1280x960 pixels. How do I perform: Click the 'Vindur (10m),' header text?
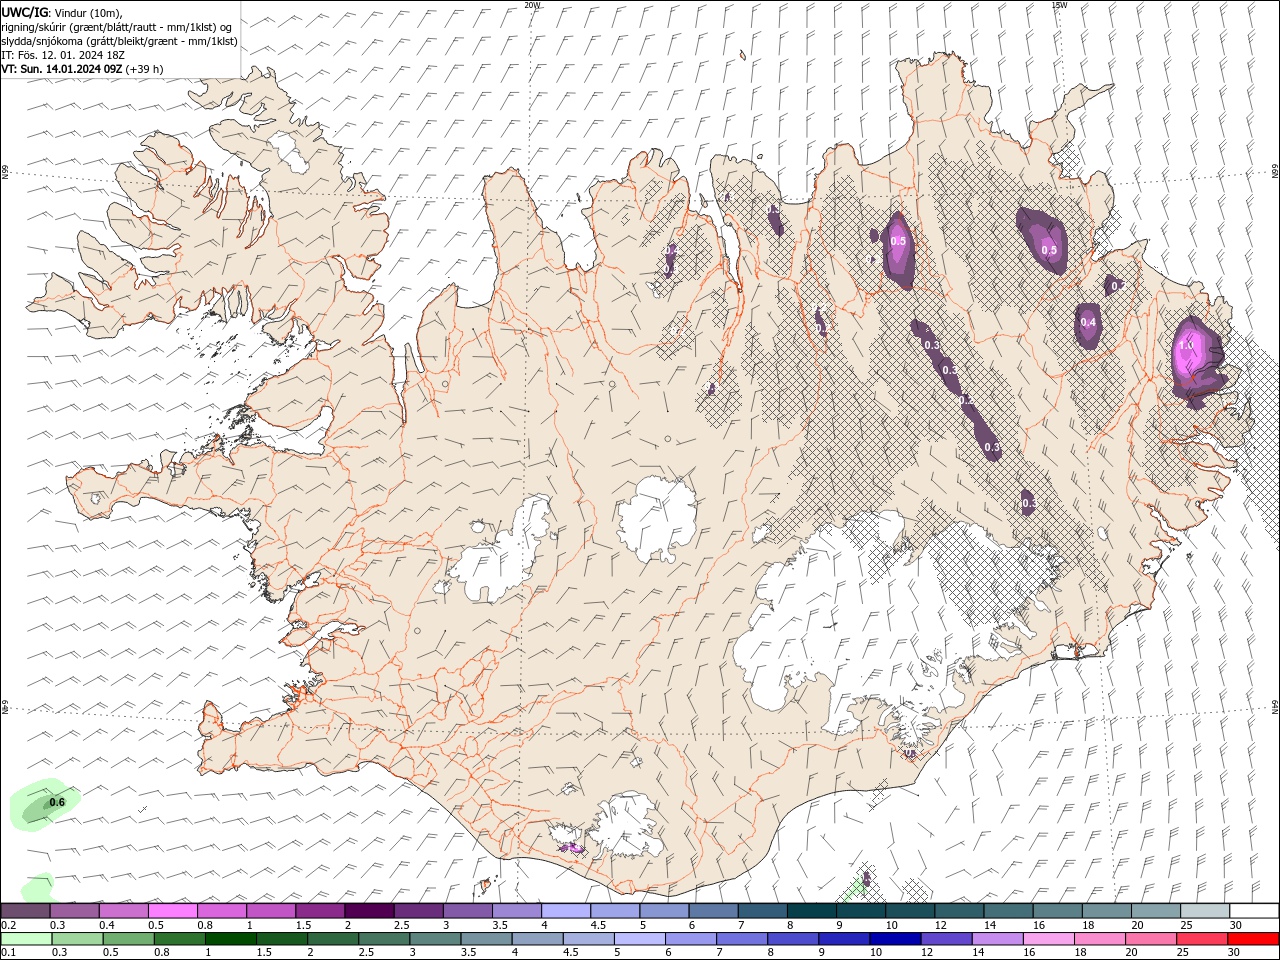[87, 12]
